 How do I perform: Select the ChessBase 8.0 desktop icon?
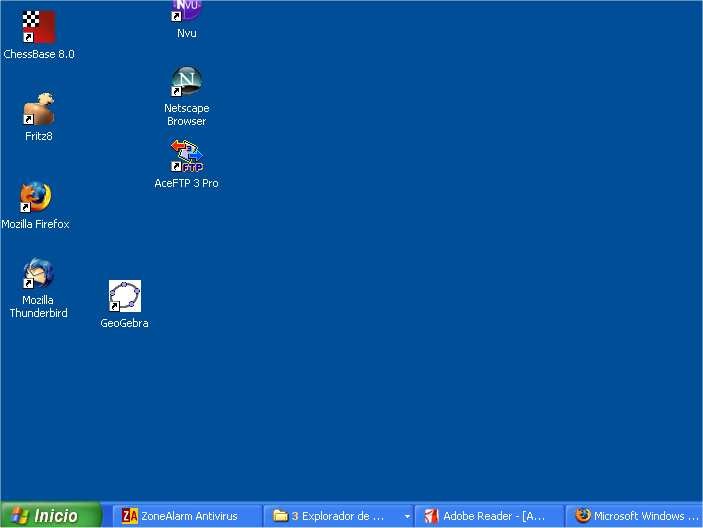(x=39, y=27)
